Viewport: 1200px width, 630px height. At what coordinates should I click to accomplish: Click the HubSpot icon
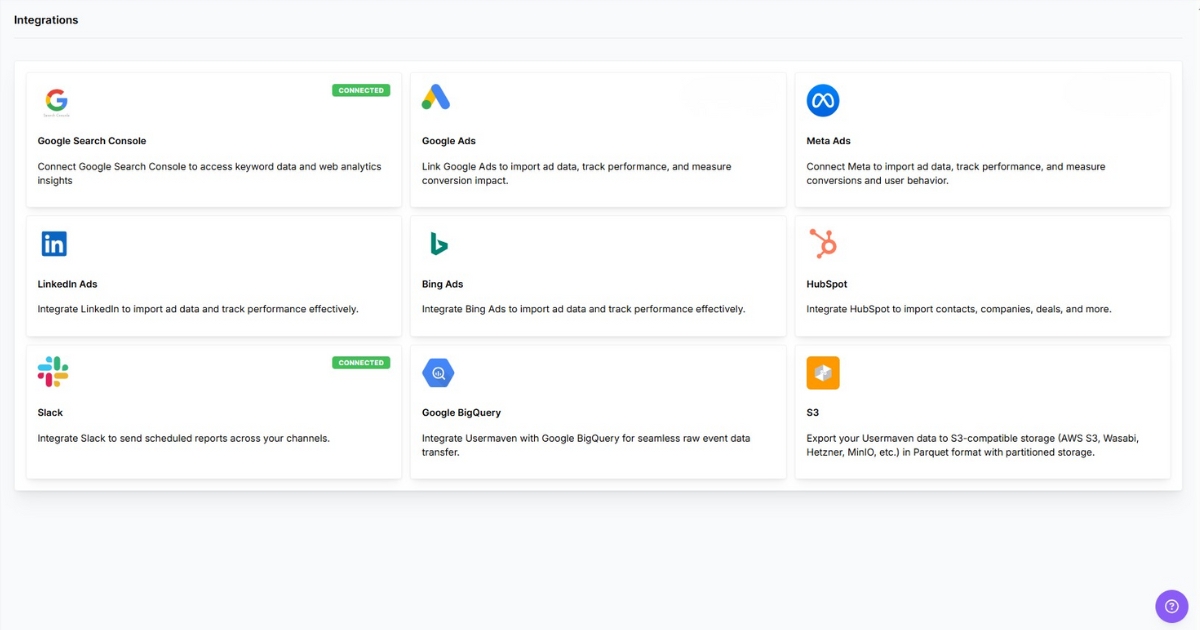[822, 242]
